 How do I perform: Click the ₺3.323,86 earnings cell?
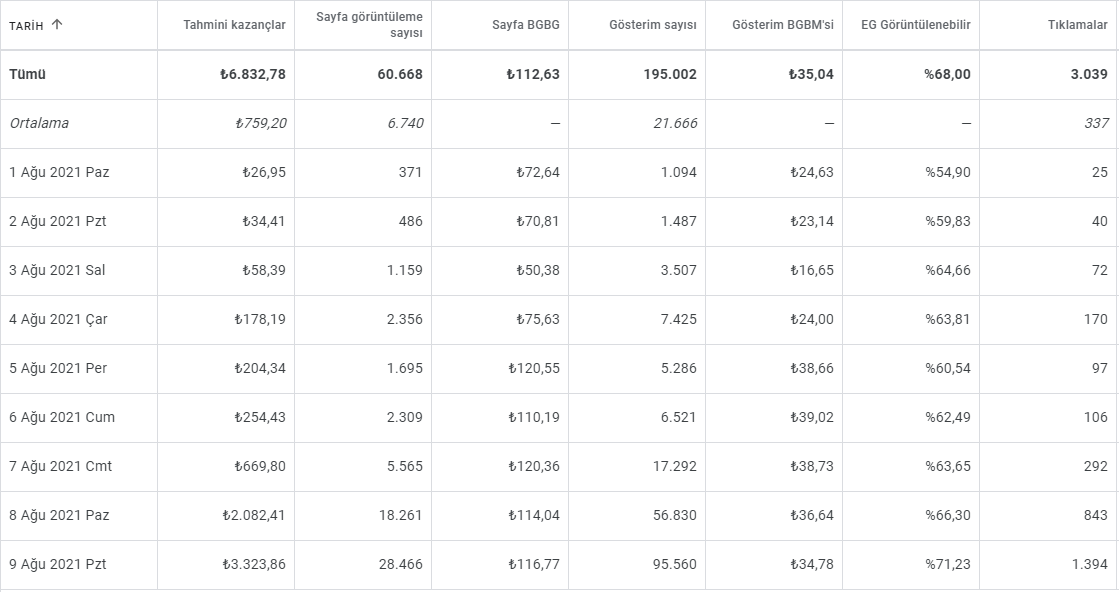254,564
